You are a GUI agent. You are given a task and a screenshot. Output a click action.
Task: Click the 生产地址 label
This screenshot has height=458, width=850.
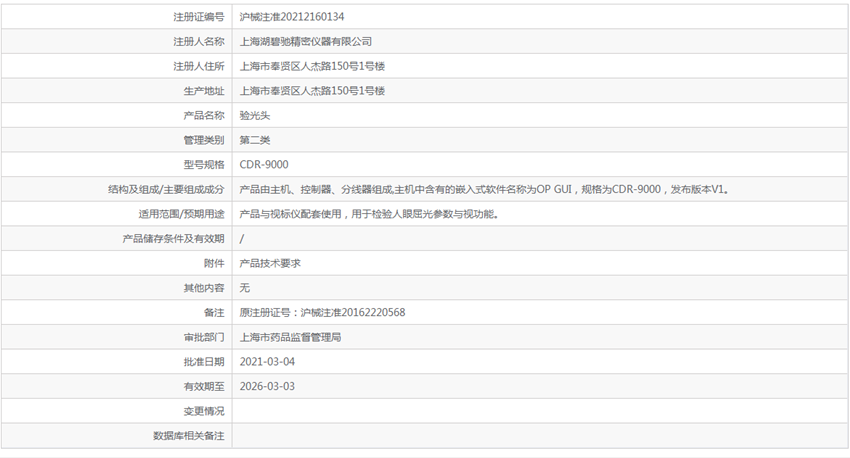coord(204,91)
